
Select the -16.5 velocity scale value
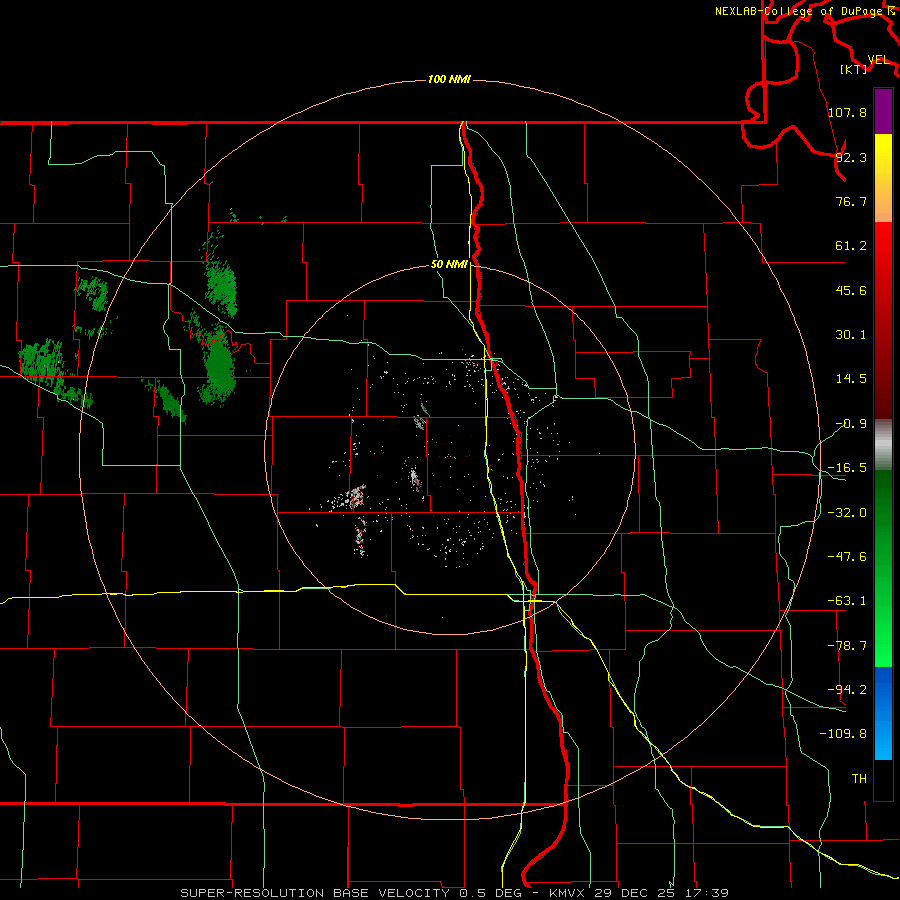click(847, 468)
